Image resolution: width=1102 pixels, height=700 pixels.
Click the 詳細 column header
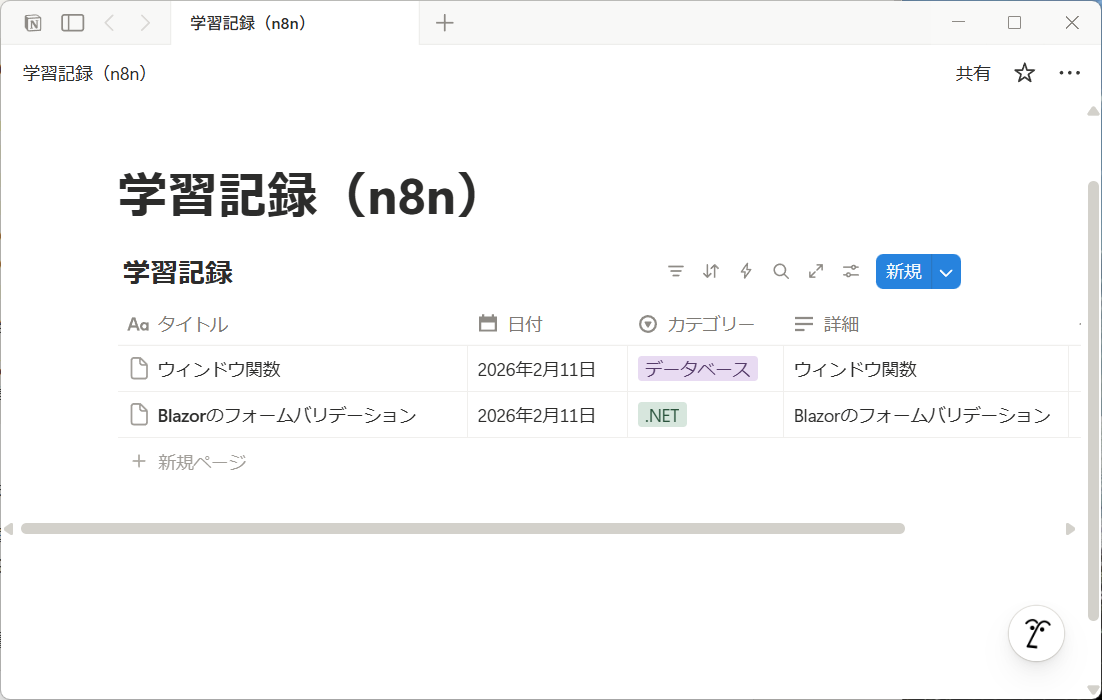click(x=926, y=324)
